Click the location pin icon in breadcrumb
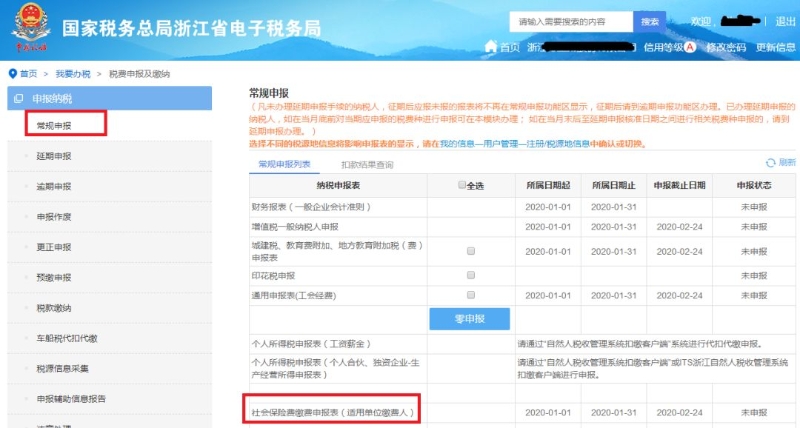Image resolution: width=800 pixels, height=428 pixels. point(11,73)
